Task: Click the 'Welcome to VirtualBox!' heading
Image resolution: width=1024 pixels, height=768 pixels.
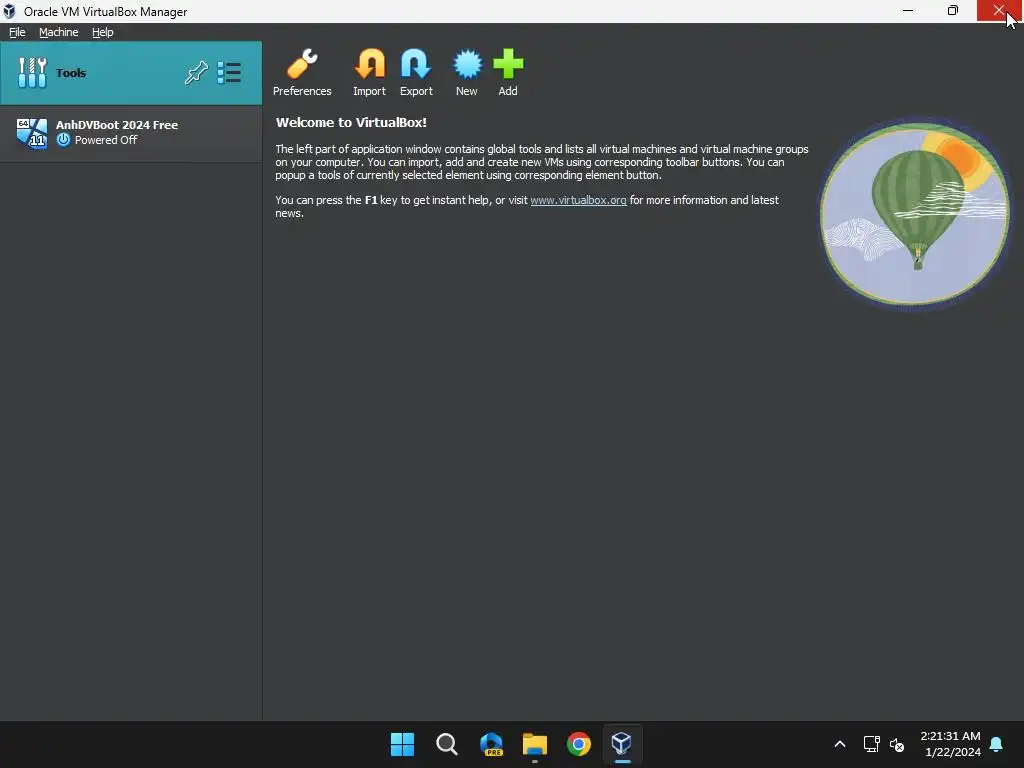Action: [351, 122]
